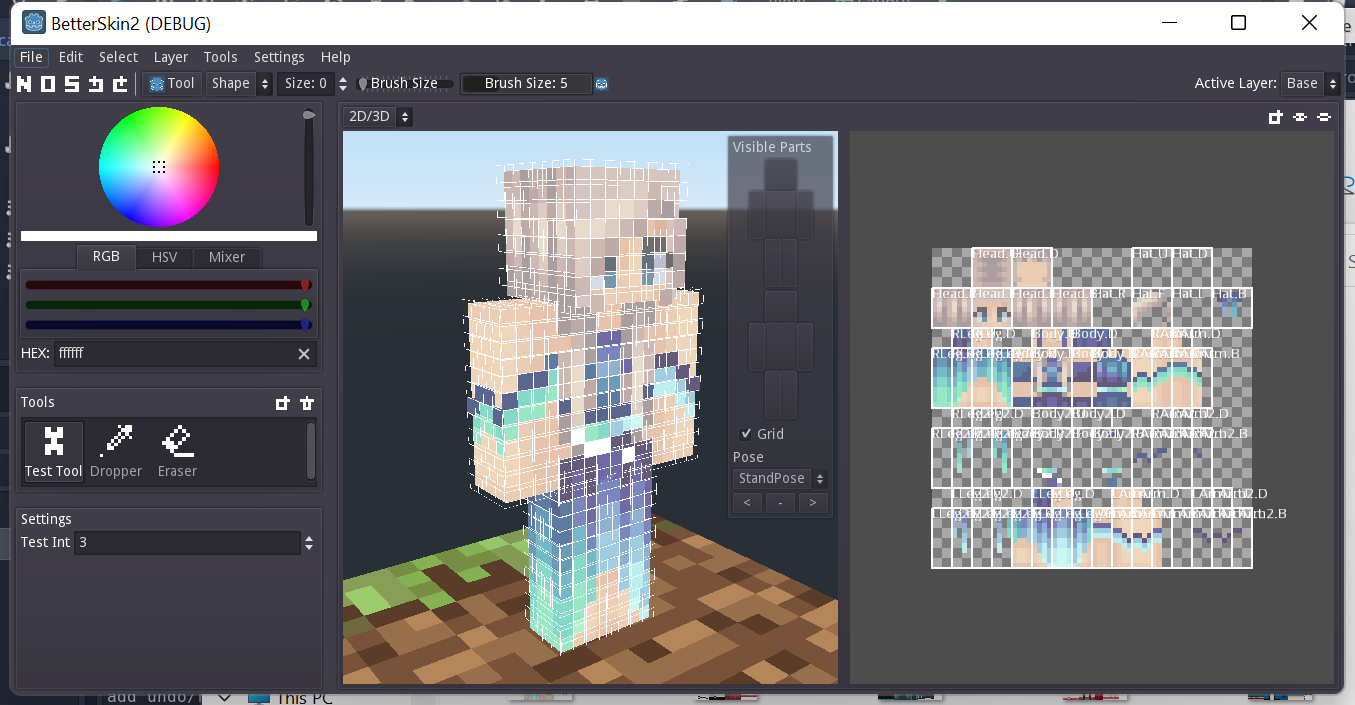Click the N (new) toolbar icon

click(x=25, y=84)
